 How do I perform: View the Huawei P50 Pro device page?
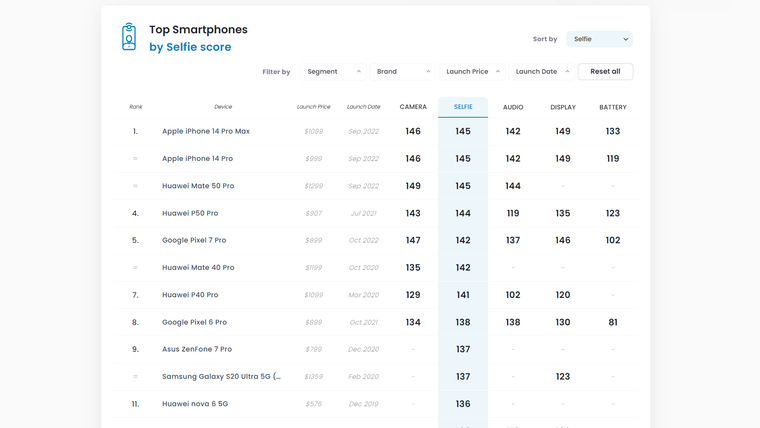click(x=190, y=213)
